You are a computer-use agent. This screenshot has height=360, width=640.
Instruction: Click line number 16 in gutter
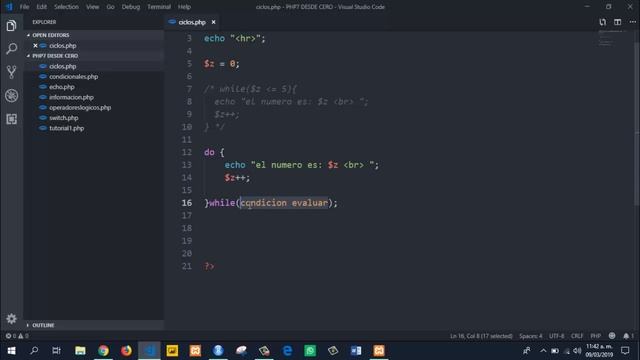(x=187, y=202)
